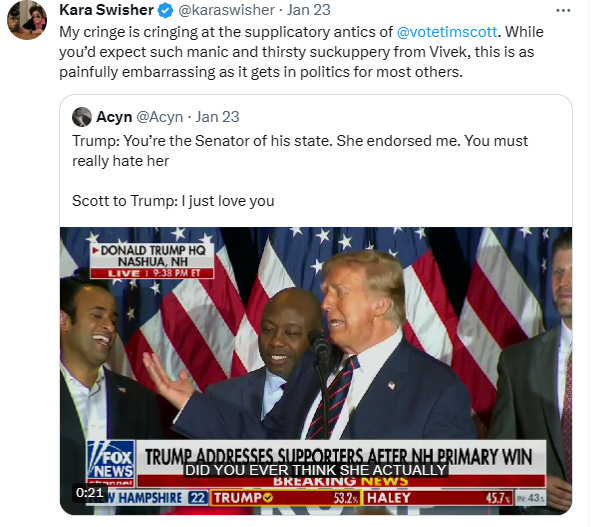Image resolution: width=592 pixels, height=527 pixels.
Task: Click the @karaswisher handle
Action: [x=226, y=10]
